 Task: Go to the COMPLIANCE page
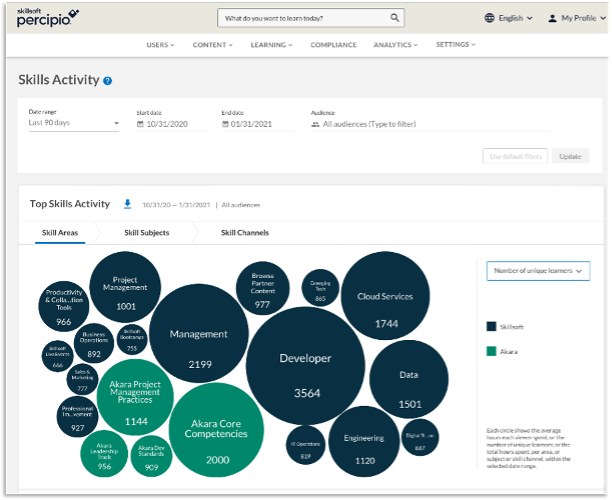(333, 45)
